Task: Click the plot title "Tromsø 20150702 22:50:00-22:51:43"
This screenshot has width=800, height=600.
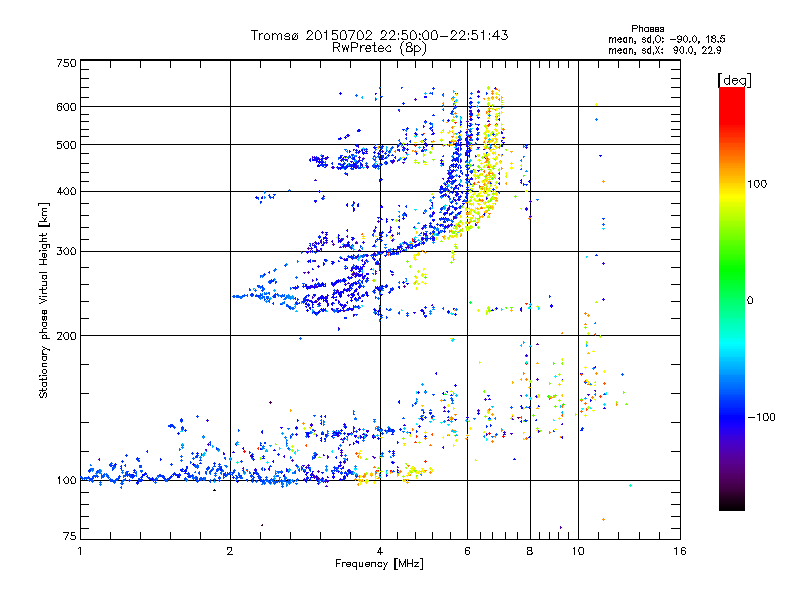Action: [x=379, y=35]
